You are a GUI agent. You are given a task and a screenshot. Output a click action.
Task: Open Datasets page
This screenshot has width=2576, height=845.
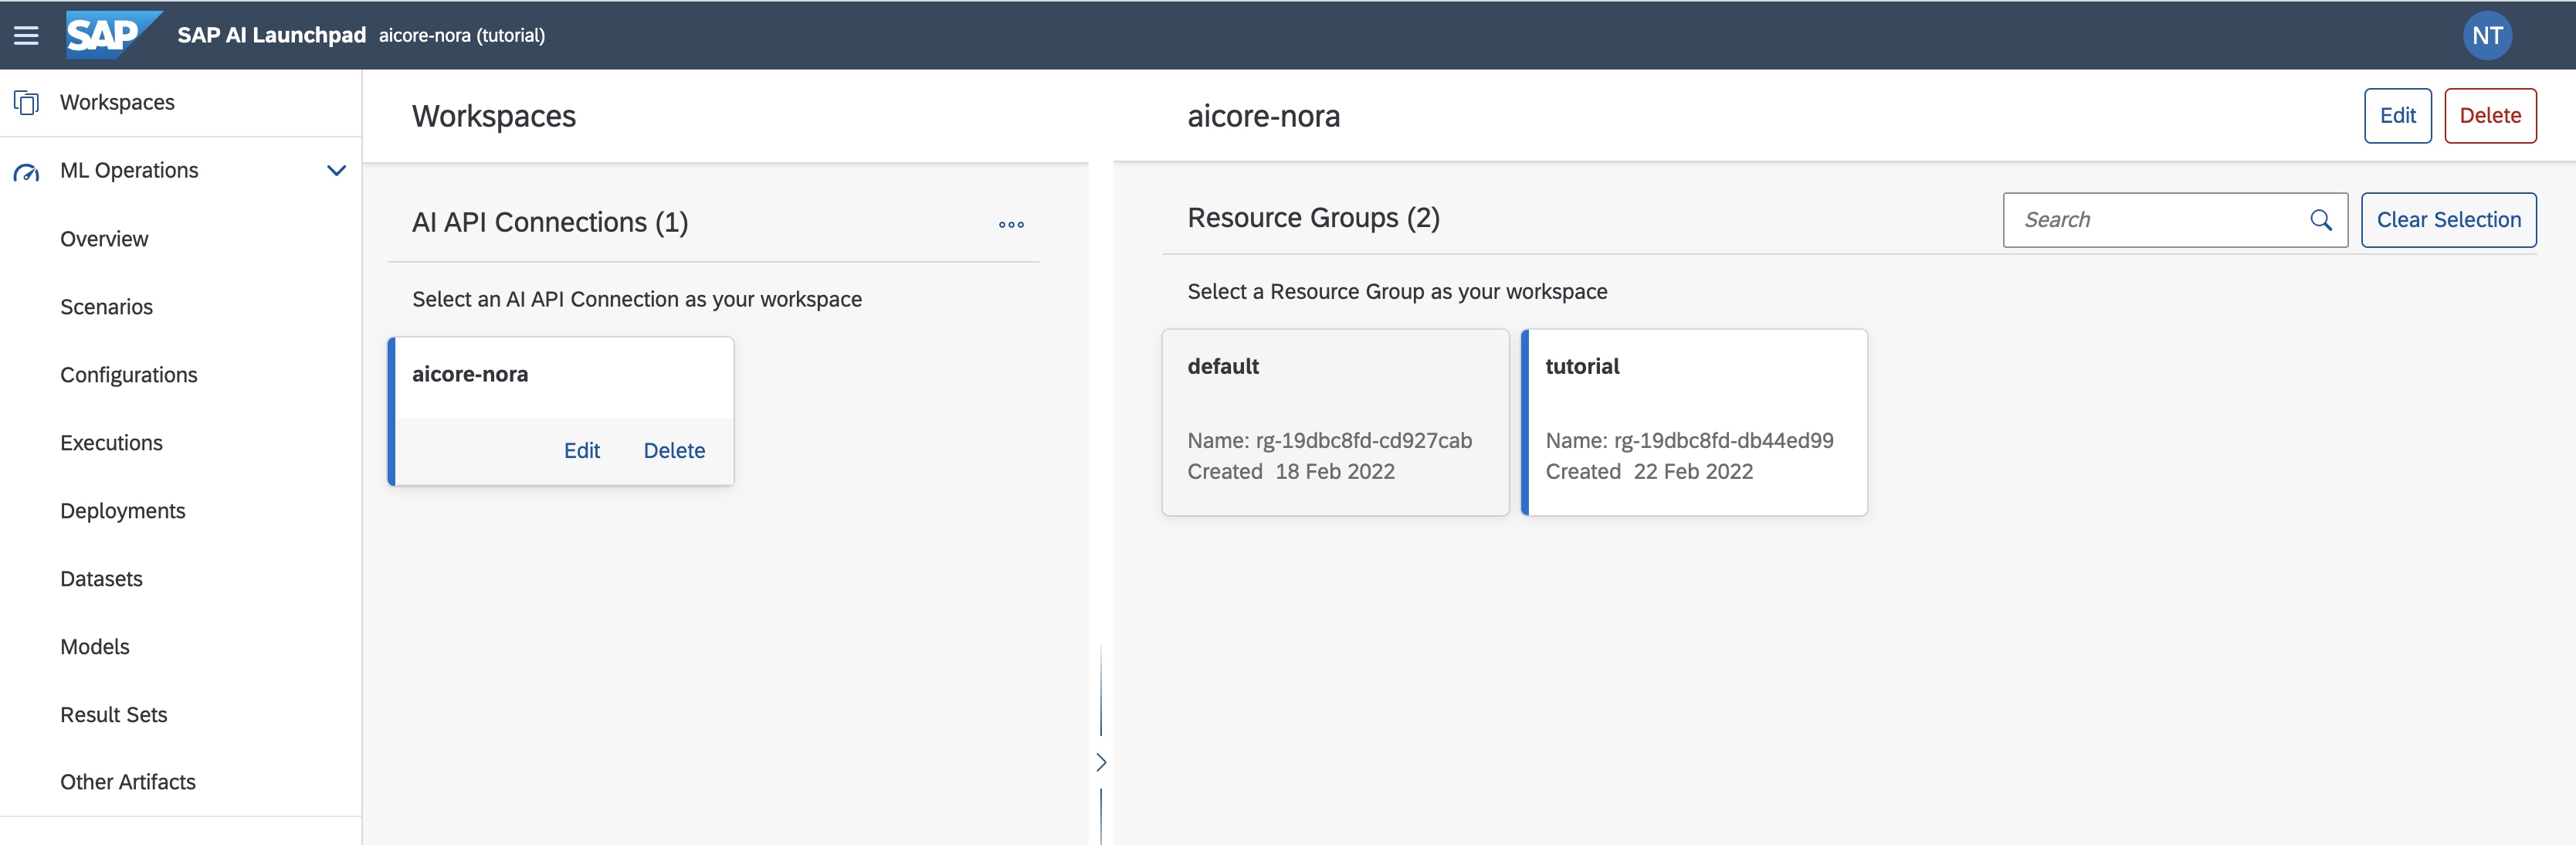click(101, 579)
